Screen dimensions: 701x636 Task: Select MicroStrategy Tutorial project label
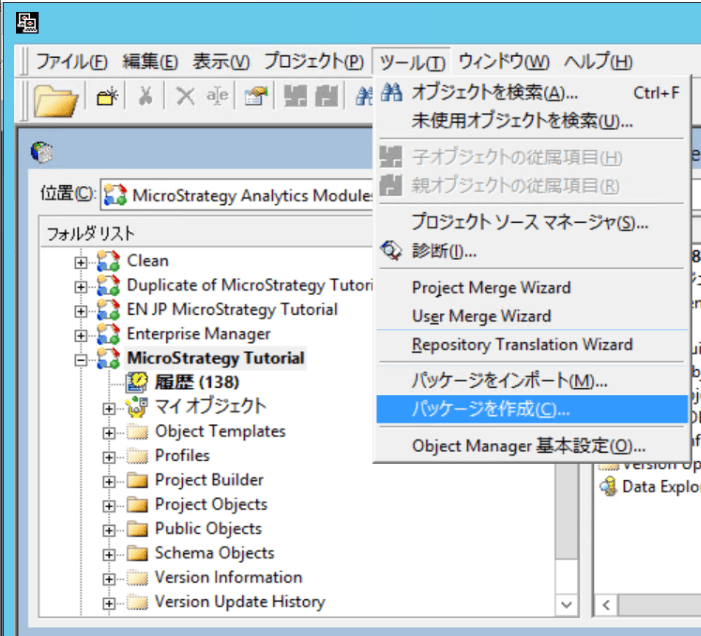[x=215, y=358]
